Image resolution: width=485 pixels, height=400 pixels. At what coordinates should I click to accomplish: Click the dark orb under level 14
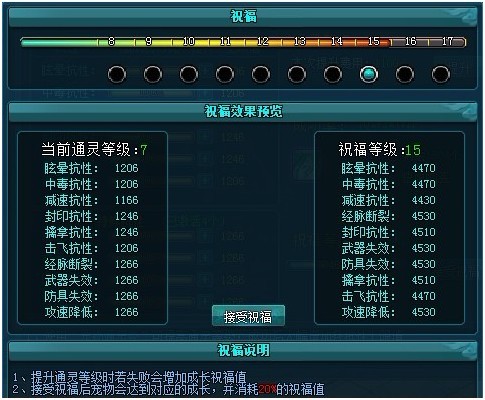coord(333,74)
